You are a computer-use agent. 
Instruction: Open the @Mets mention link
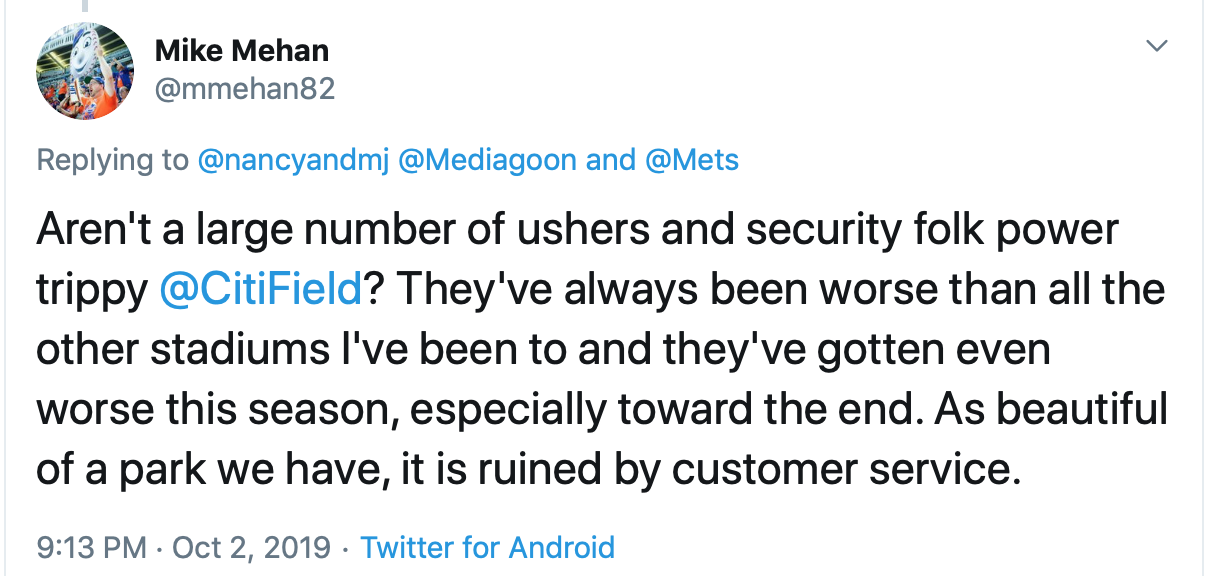point(693,160)
